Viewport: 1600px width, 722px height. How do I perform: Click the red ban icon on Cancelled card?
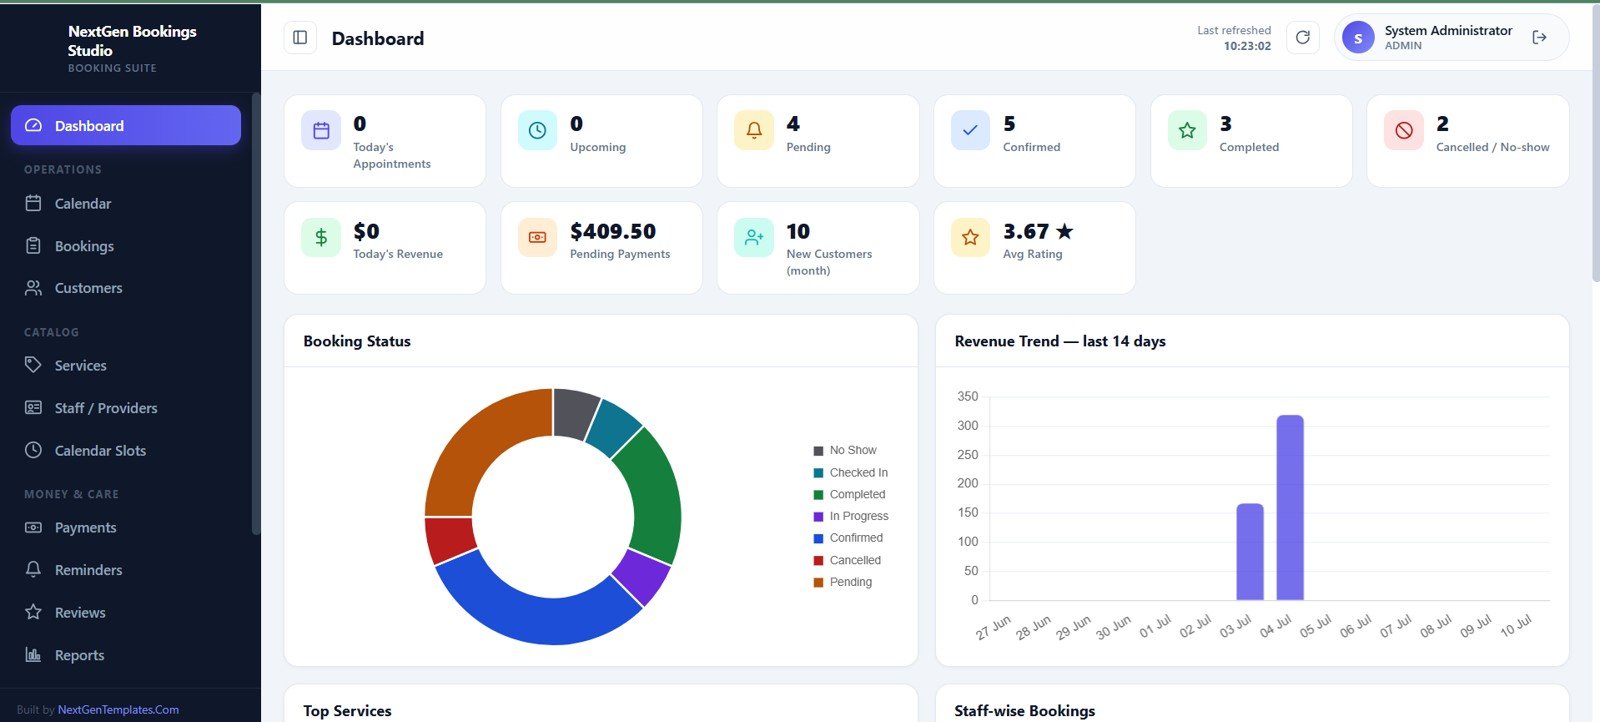pos(1404,131)
